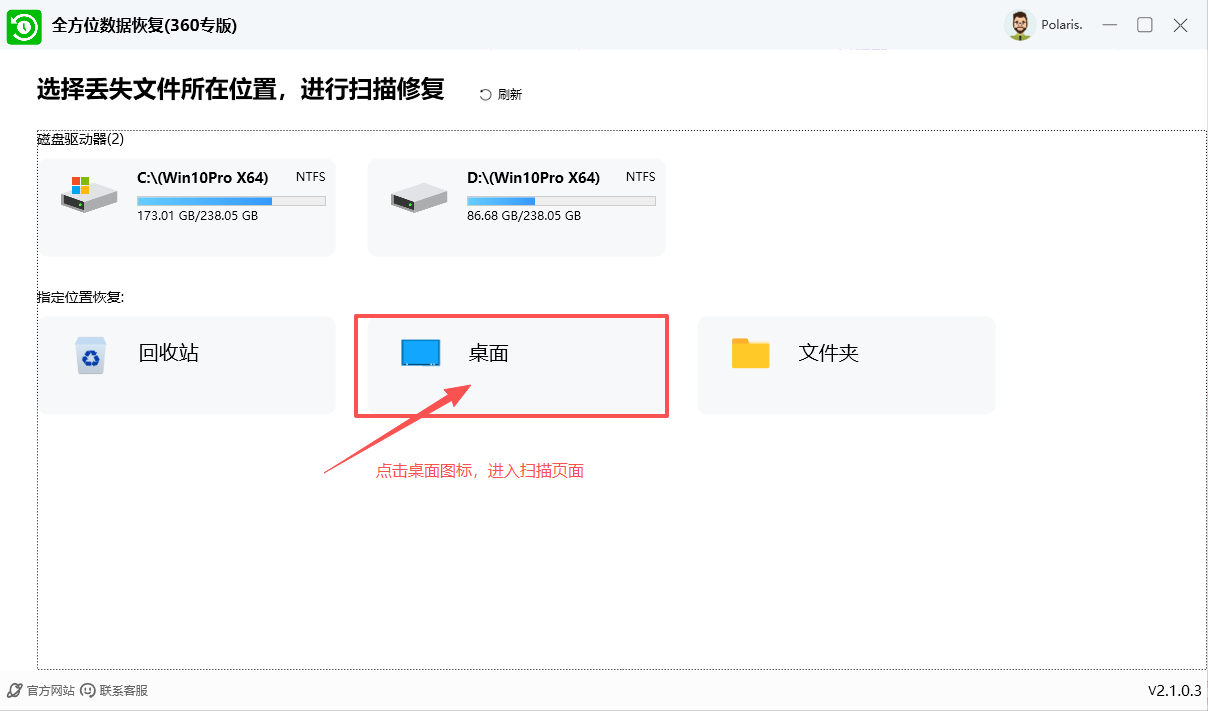This screenshot has width=1208, height=711.
Task: Choose 文件夹 to pick a folder
Action: [828, 353]
